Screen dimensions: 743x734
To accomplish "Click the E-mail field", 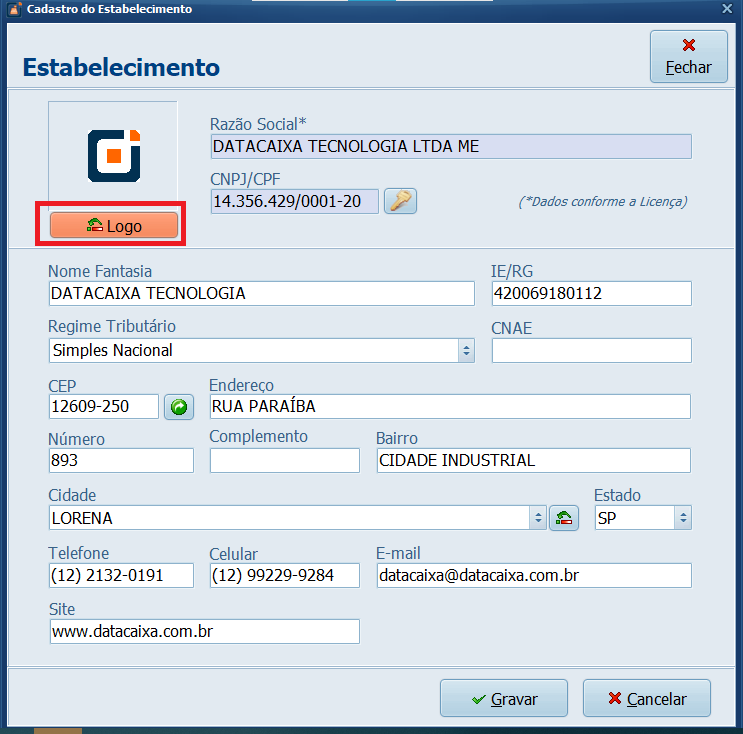I will click(x=534, y=576).
